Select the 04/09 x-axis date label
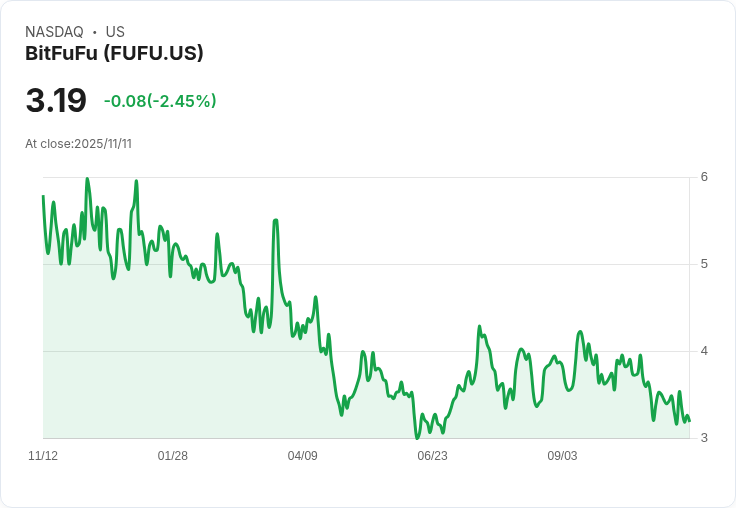The image size is (736, 508). (x=302, y=456)
